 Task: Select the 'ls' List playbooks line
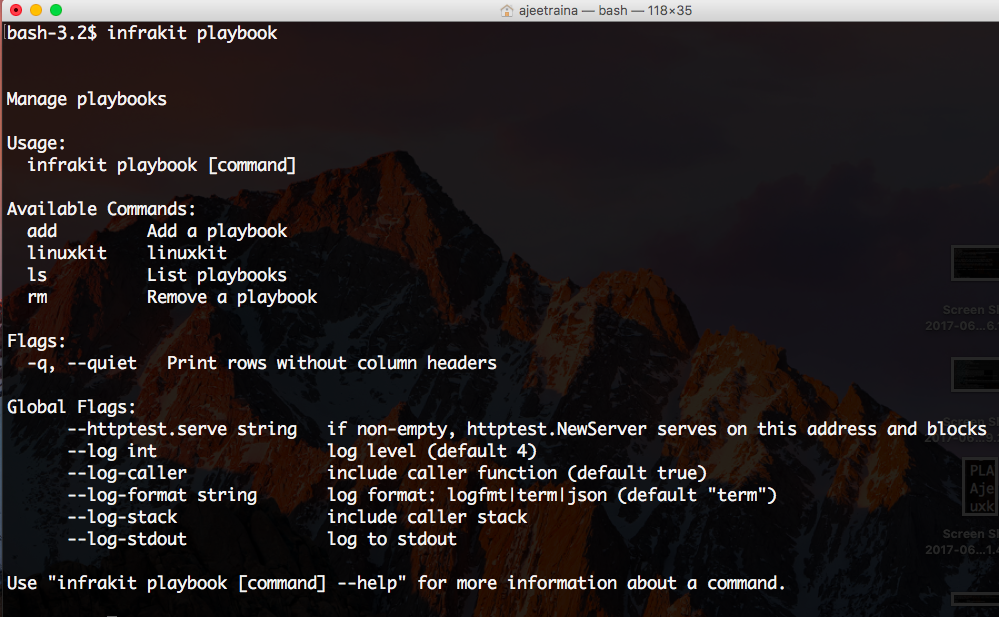pos(37,274)
